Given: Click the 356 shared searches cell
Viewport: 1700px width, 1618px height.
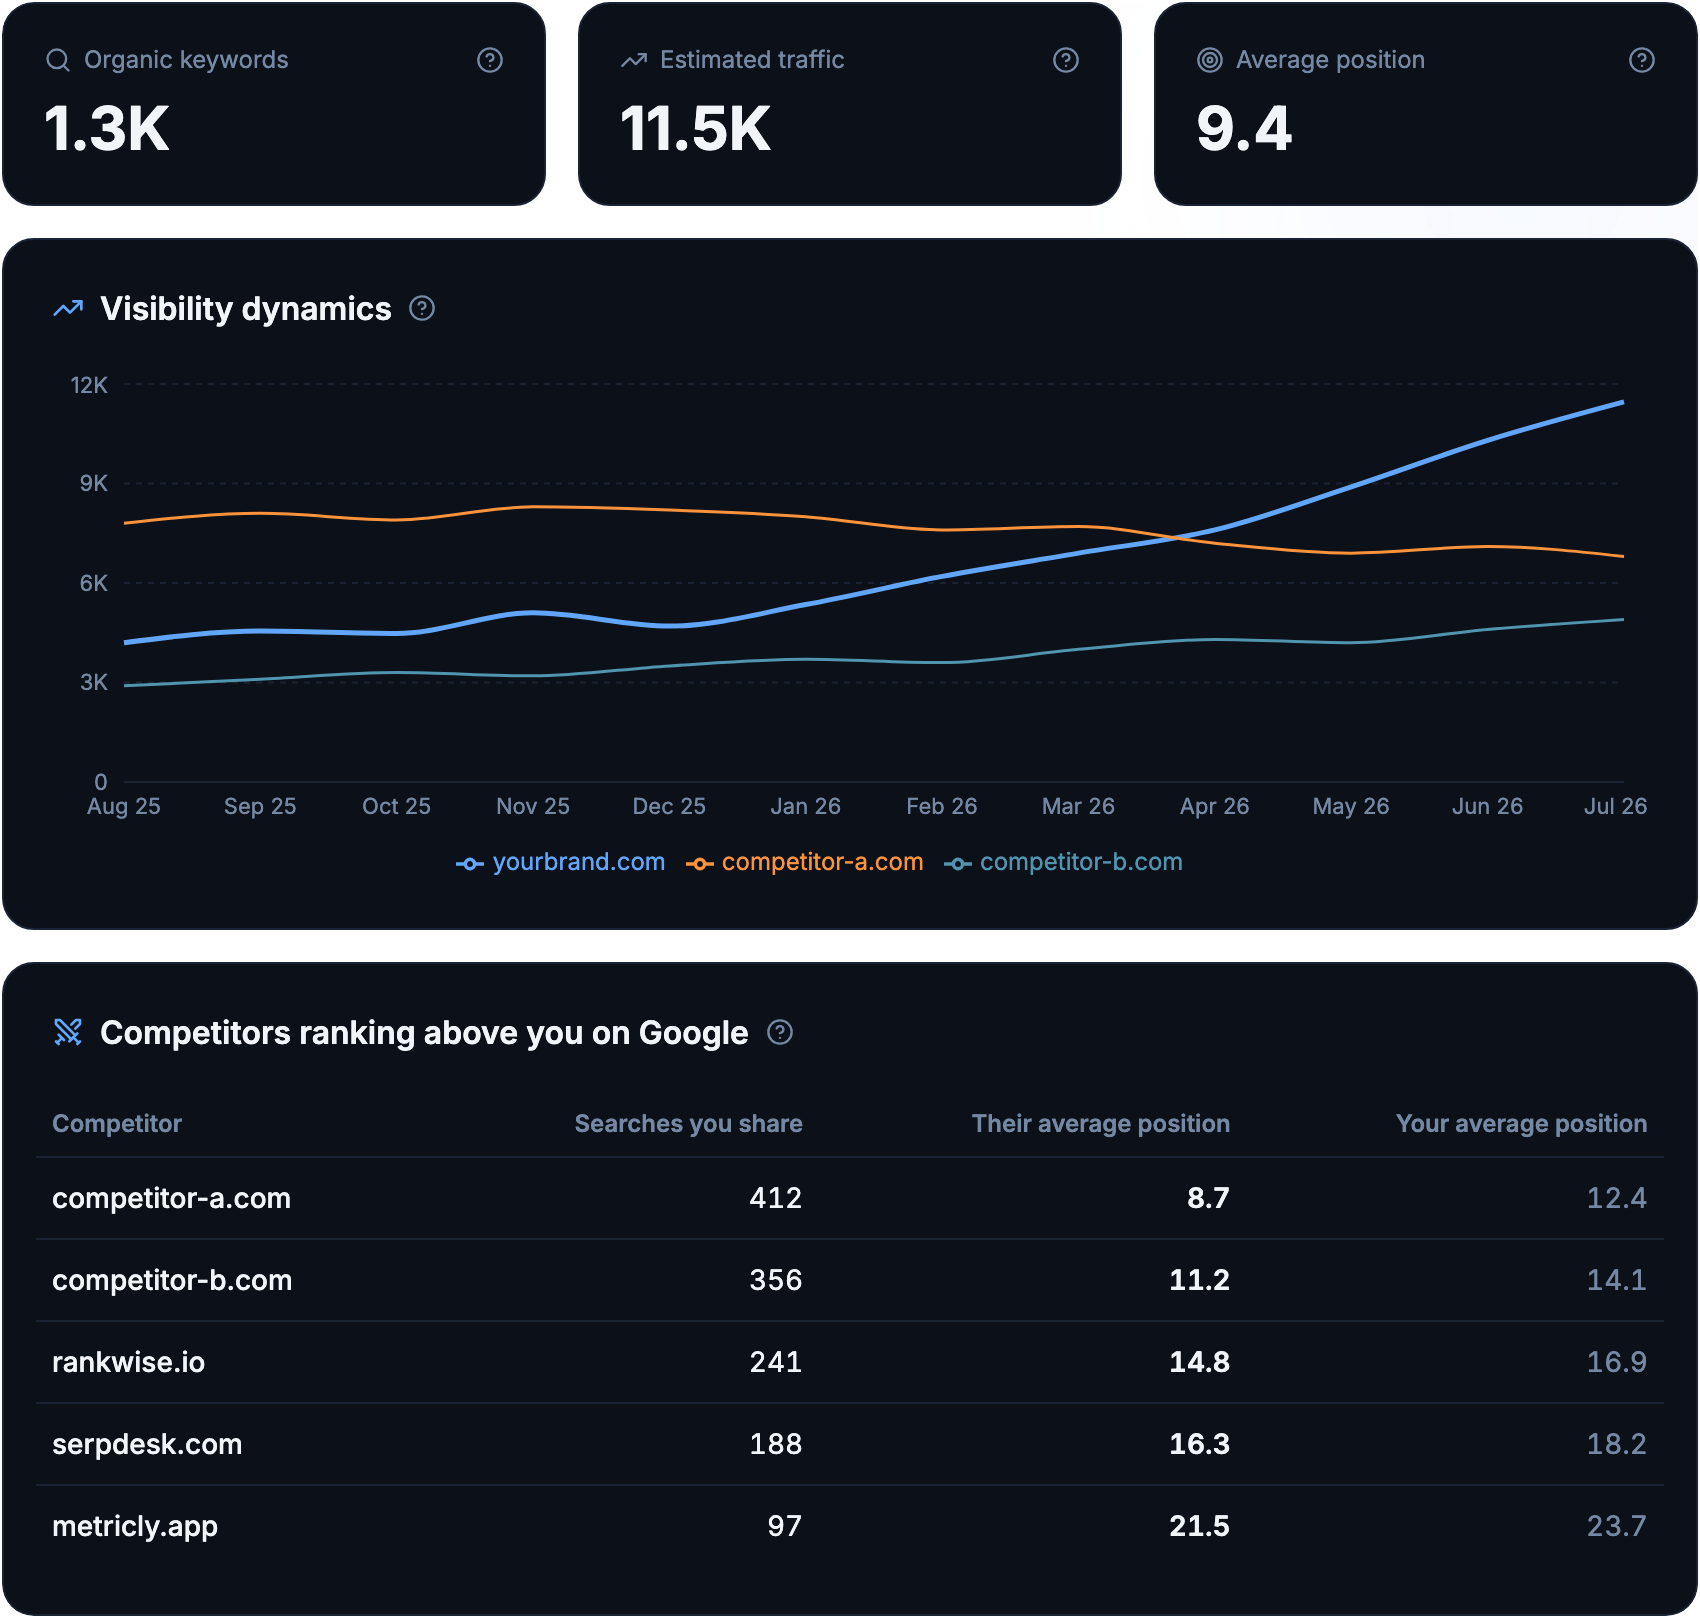Looking at the screenshot, I should coord(776,1280).
